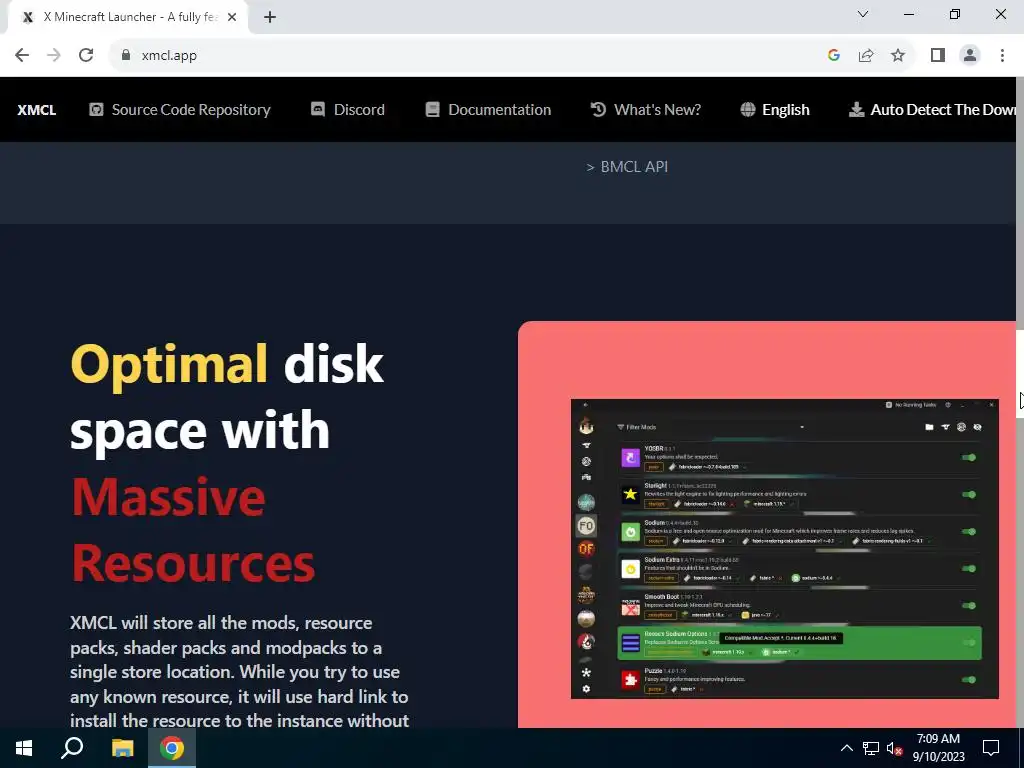Bookmark this page with star icon
This screenshot has width=1024, height=768.
(x=898, y=56)
